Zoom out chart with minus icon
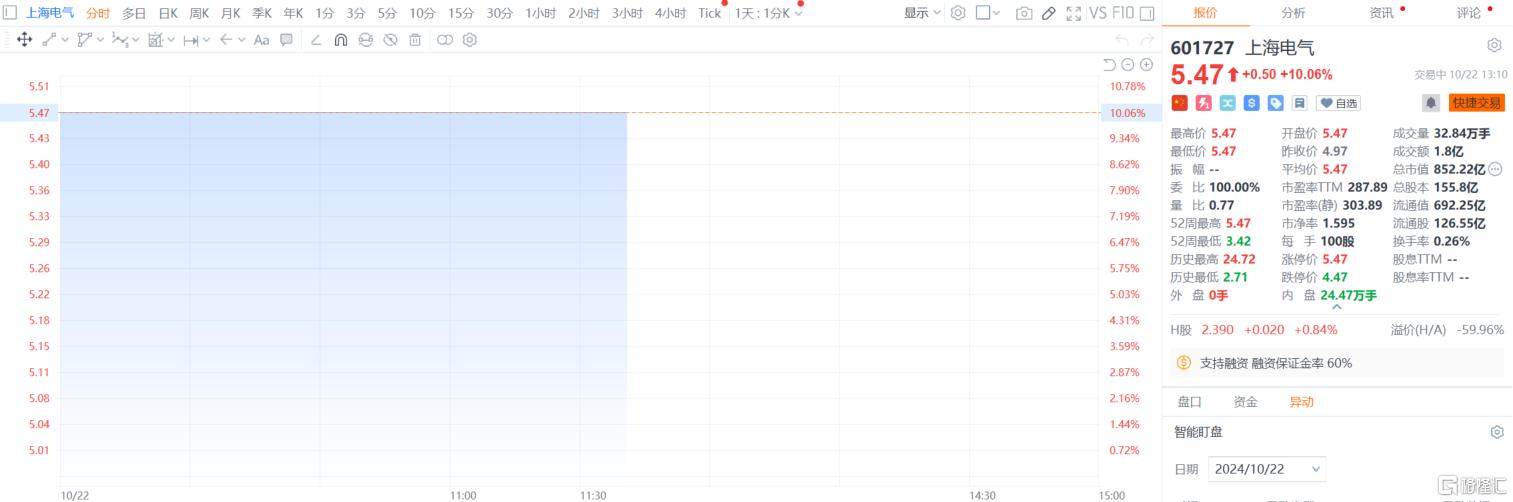 click(1128, 64)
